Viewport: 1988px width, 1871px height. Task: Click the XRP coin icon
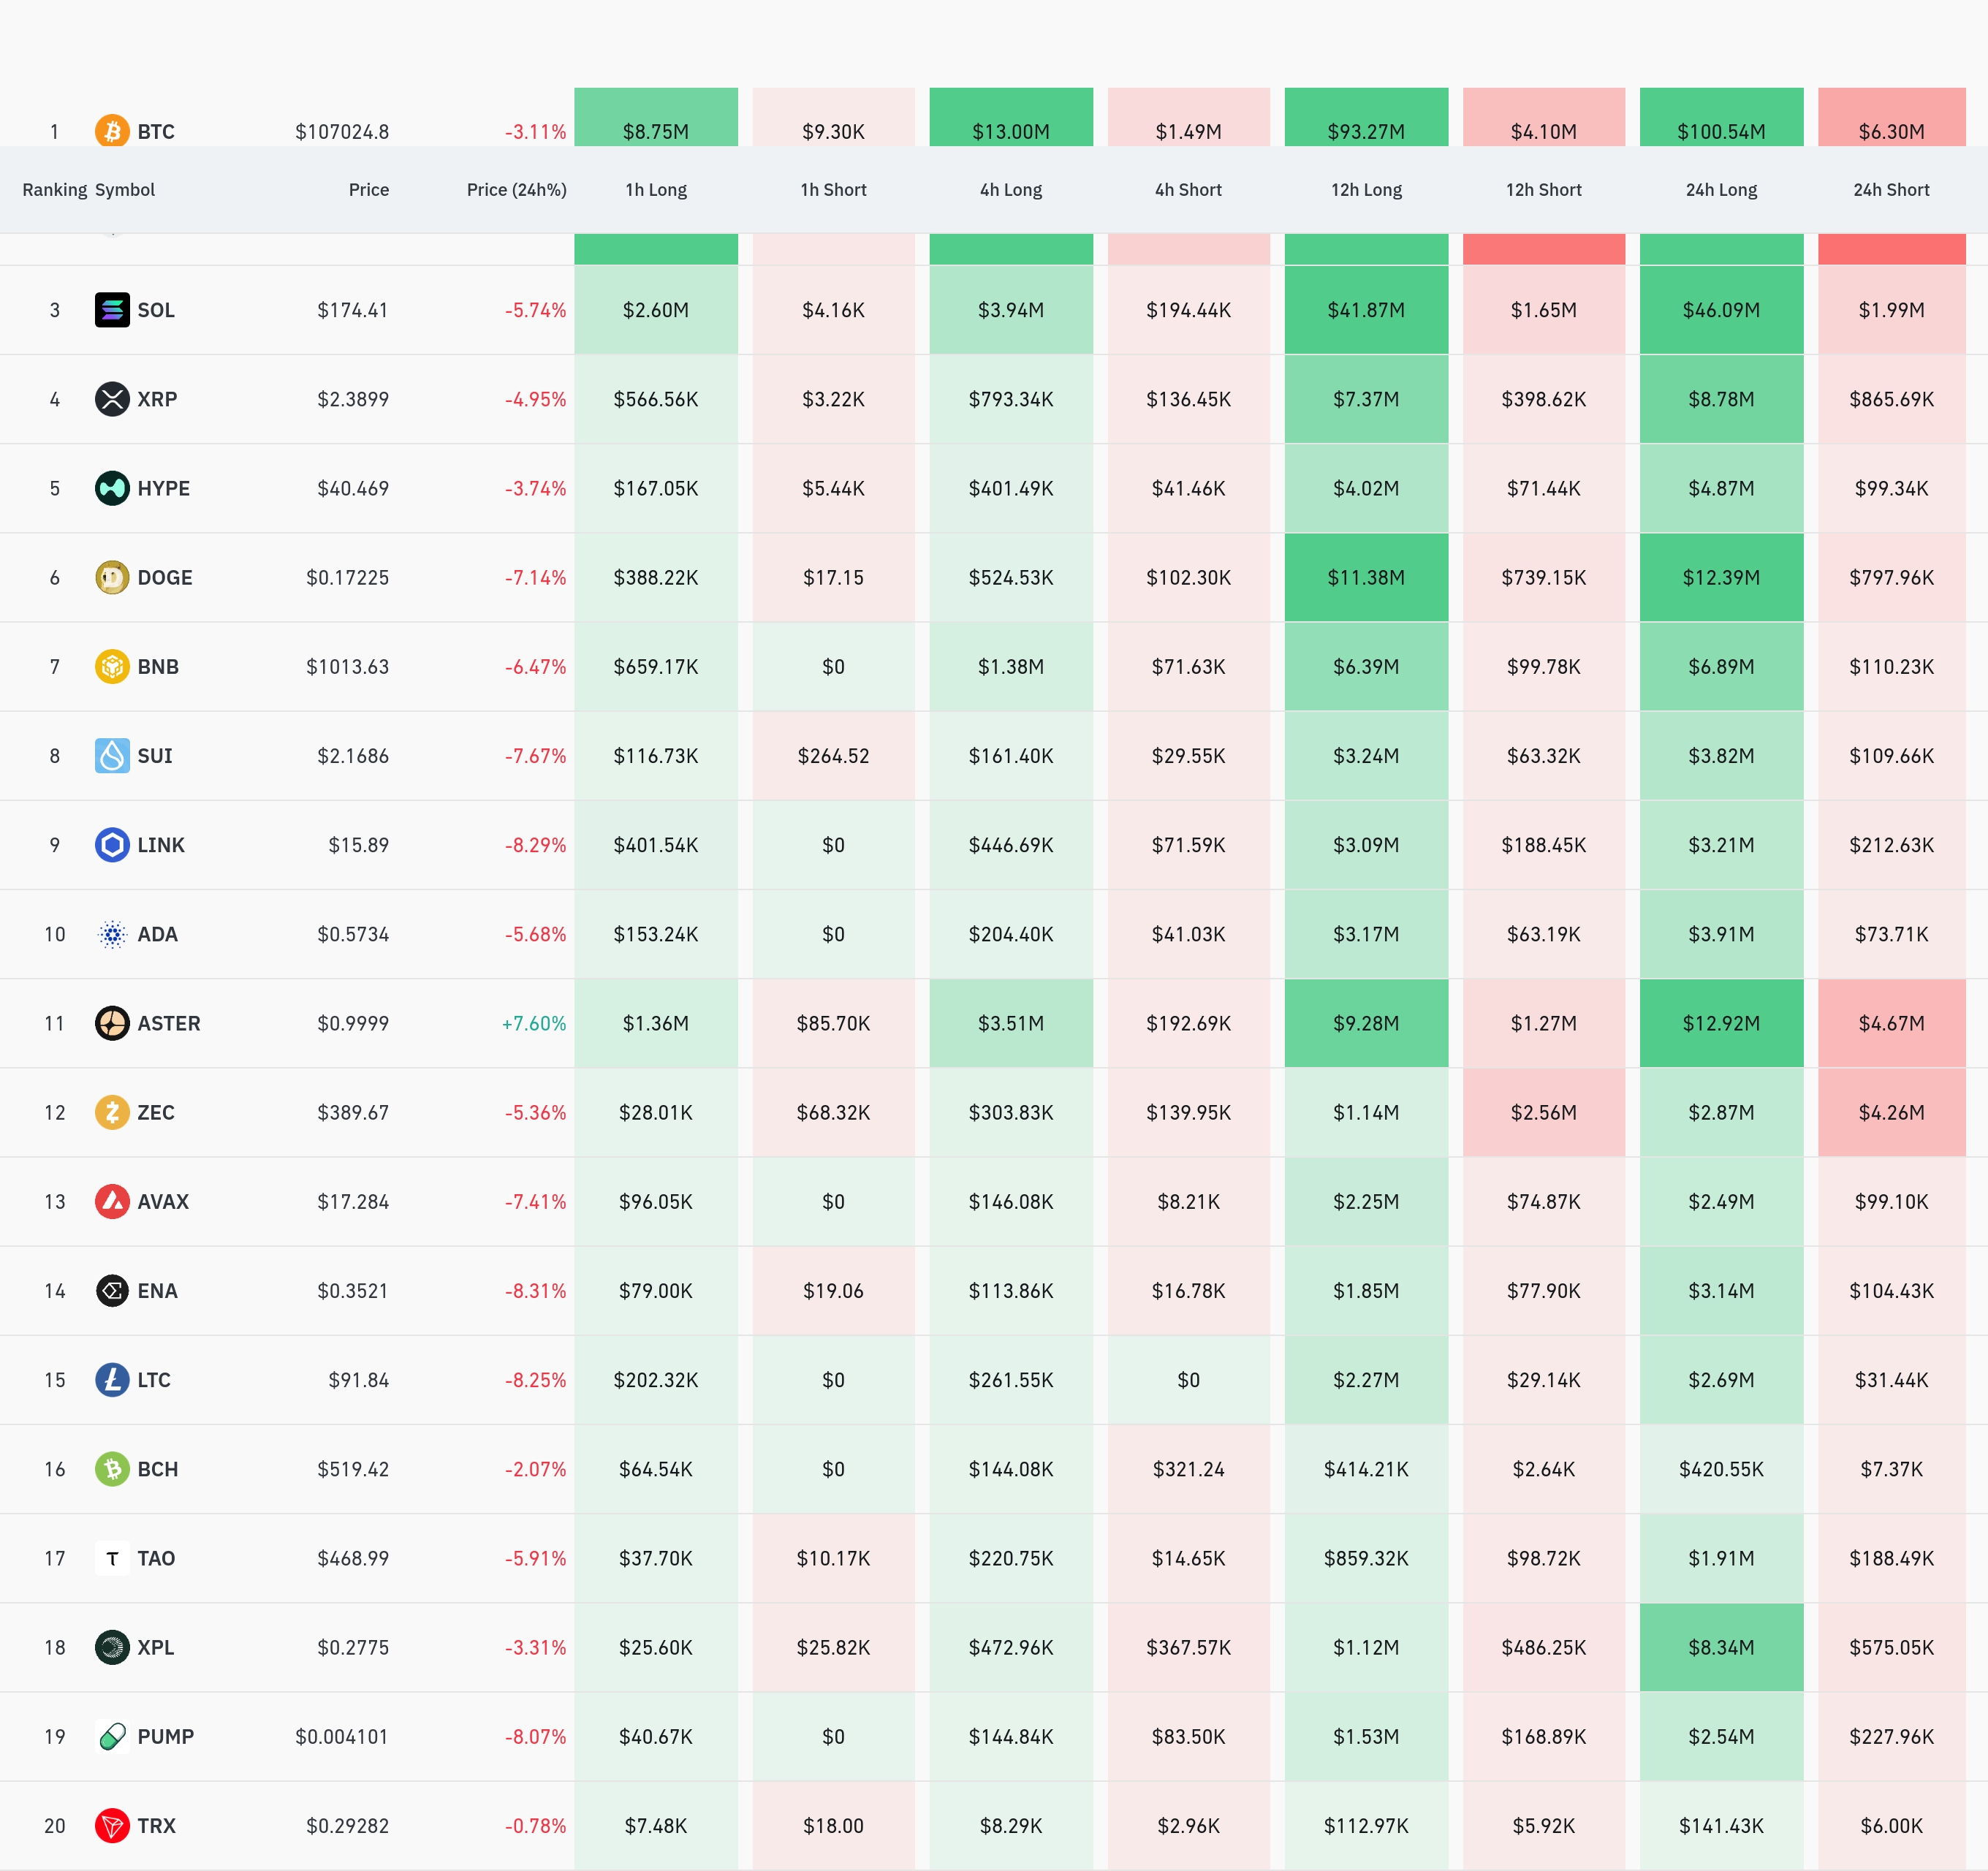tap(112, 399)
